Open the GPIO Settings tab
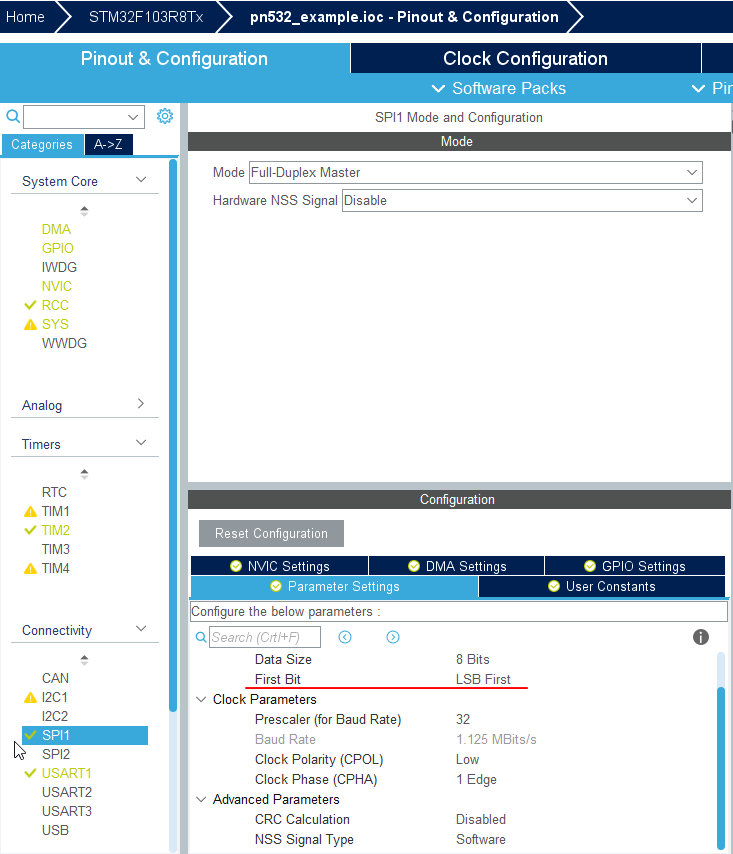 pyautogui.click(x=634, y=566)
